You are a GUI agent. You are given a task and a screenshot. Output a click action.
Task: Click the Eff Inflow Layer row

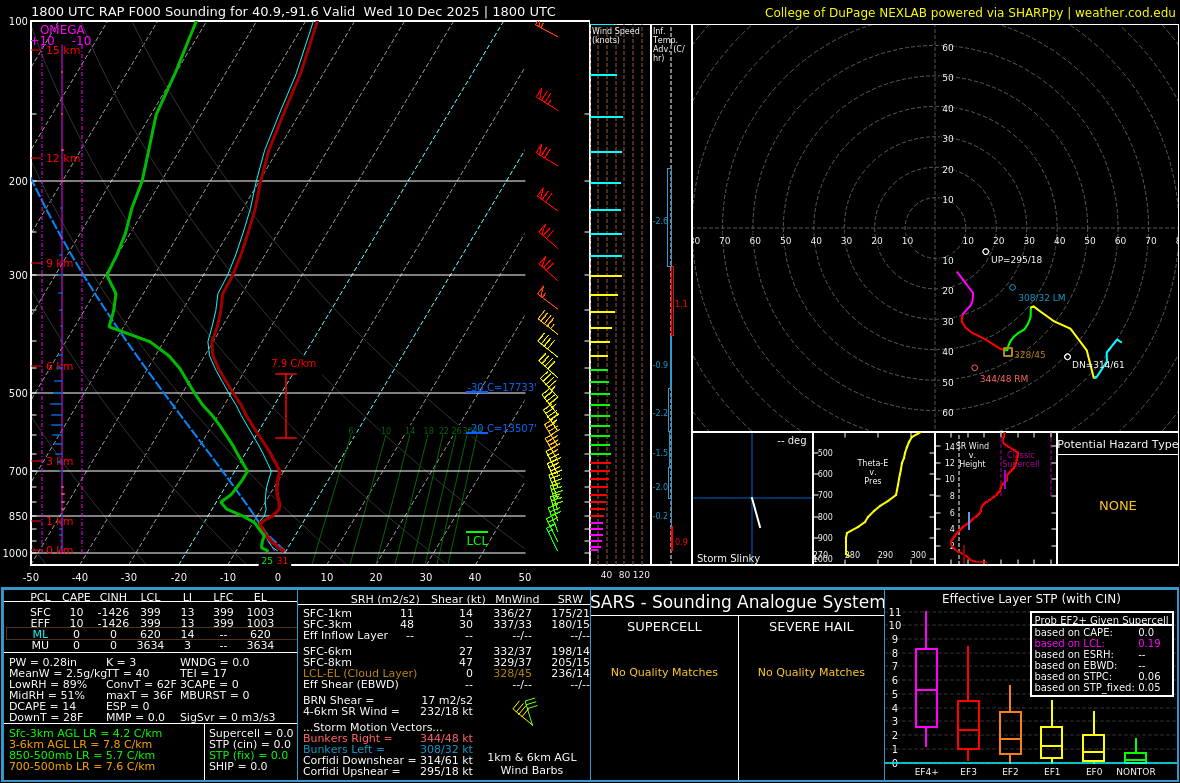(446, 635)
